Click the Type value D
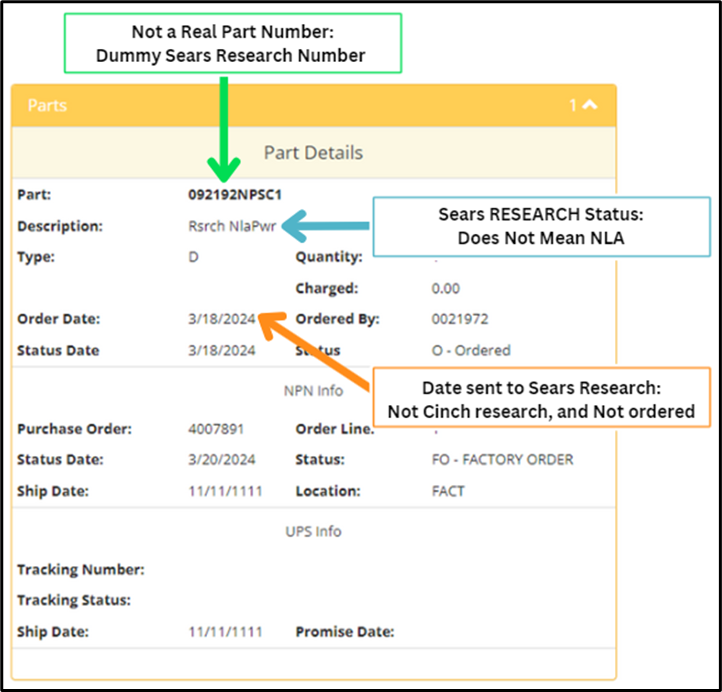Viewport: 722px width, 692px height. coord(193,257)
